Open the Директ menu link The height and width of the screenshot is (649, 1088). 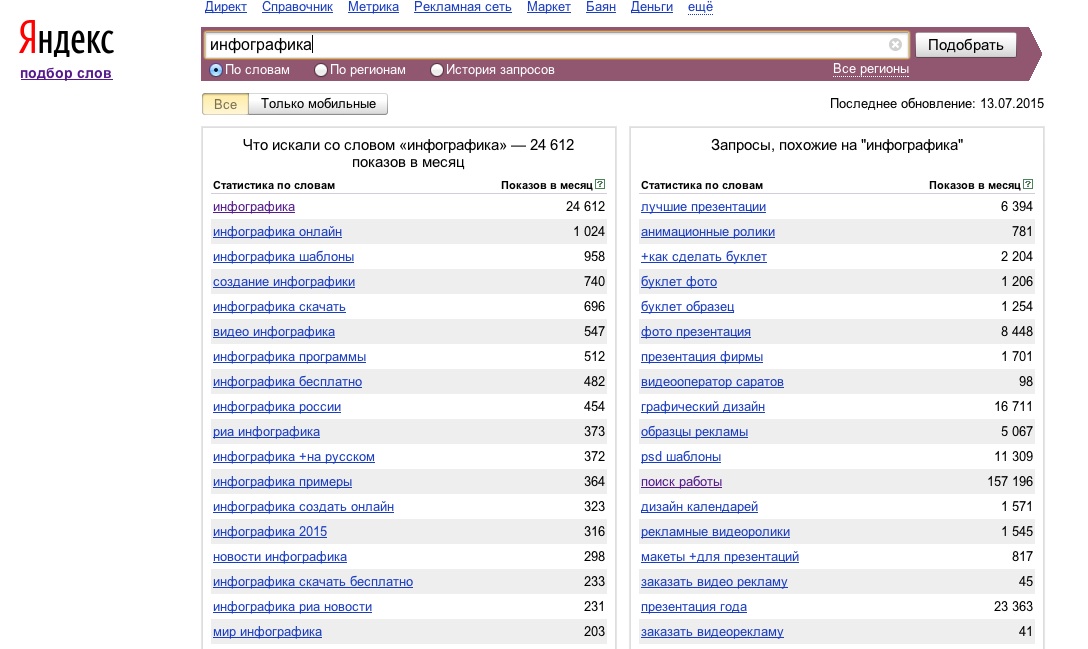point(226,7)
